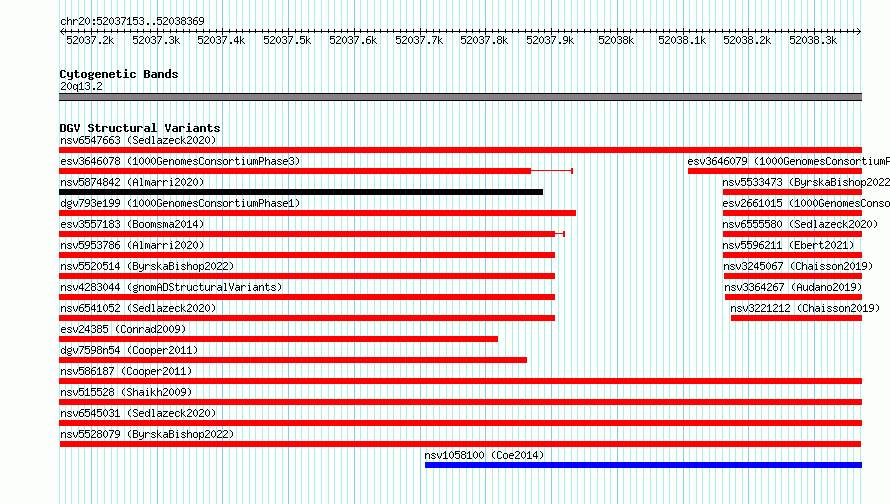
Task: Select the esv3646078 1000GenomesConsortiumPhase3 label
Action: point(180,161)
